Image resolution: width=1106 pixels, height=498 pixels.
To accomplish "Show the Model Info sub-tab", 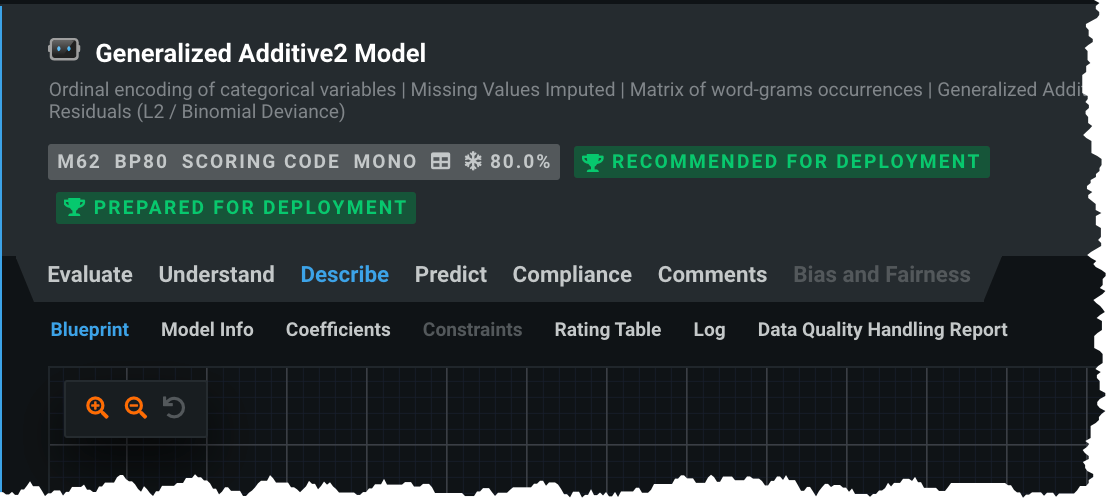I will tap(207, 330).
